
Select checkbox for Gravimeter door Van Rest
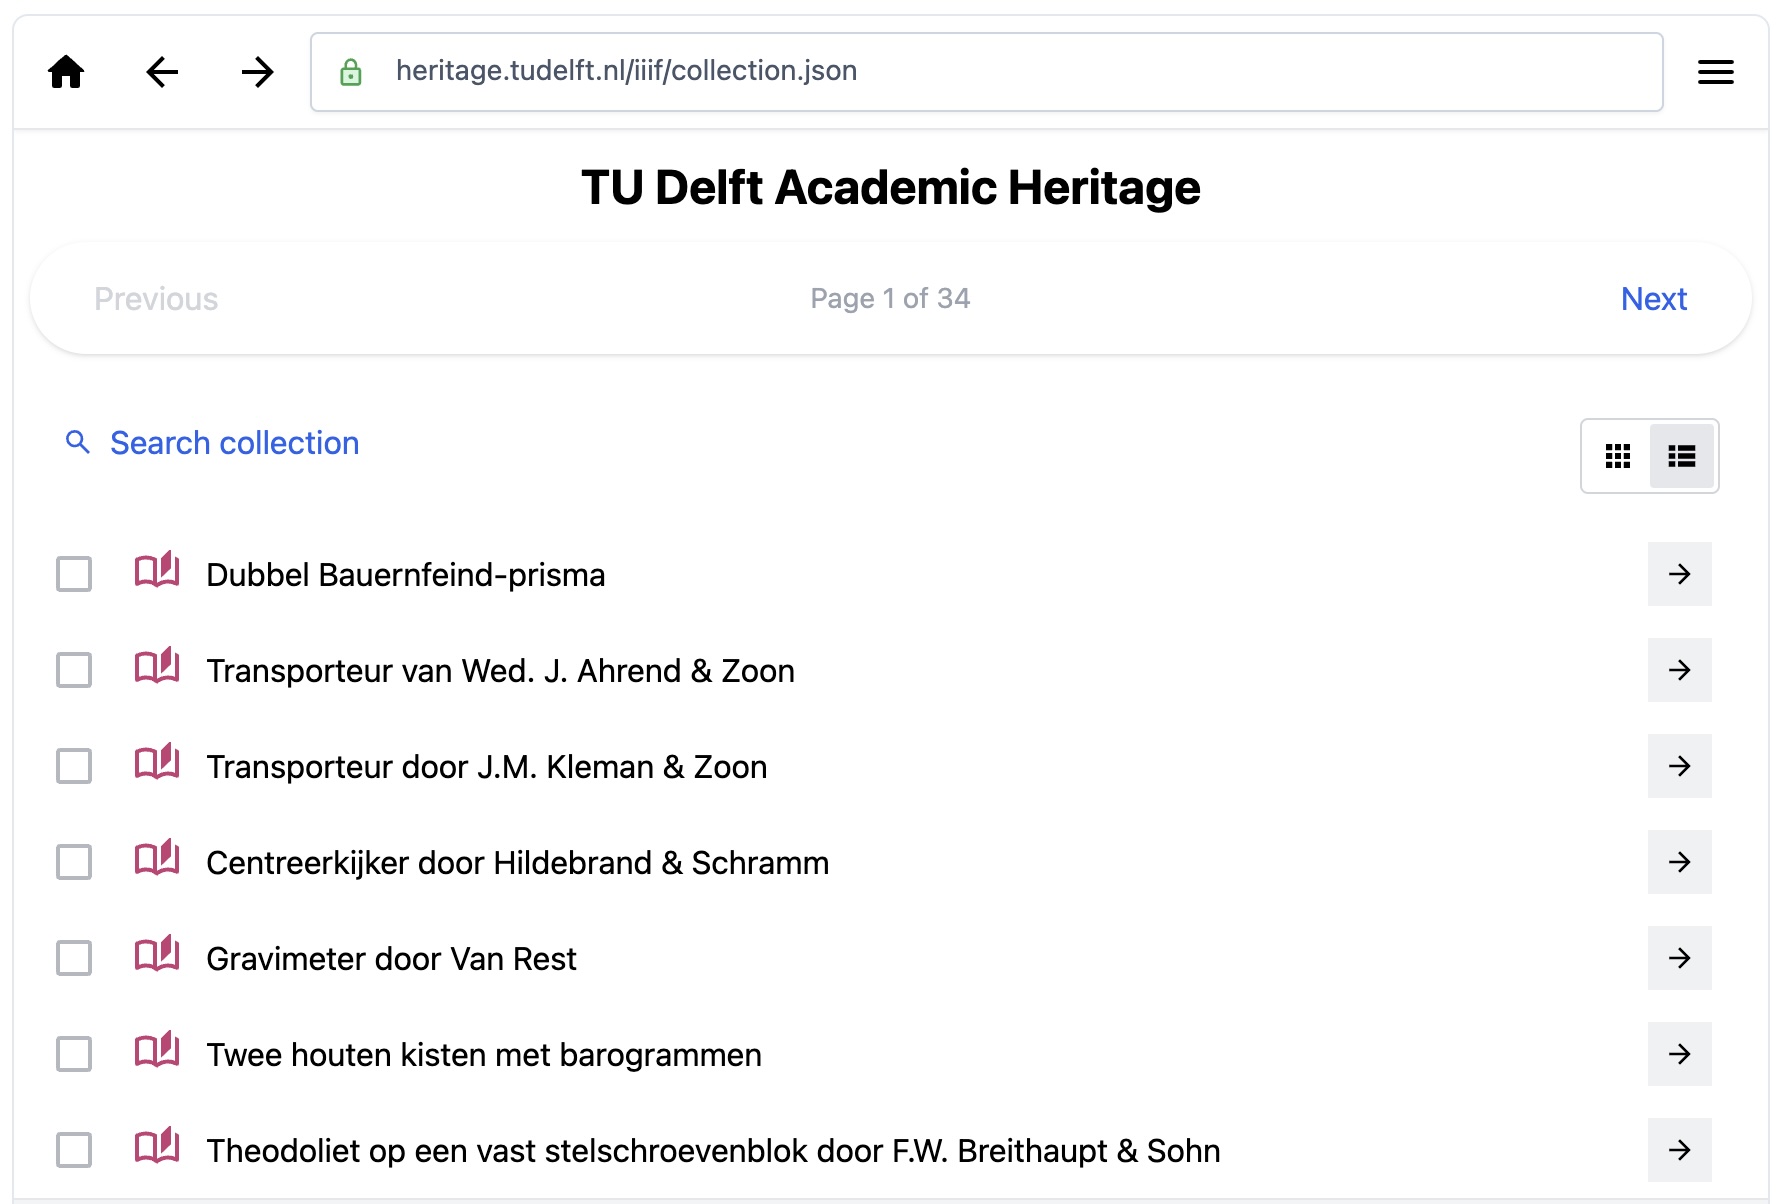pyautogui.click(x=74, y=958)
